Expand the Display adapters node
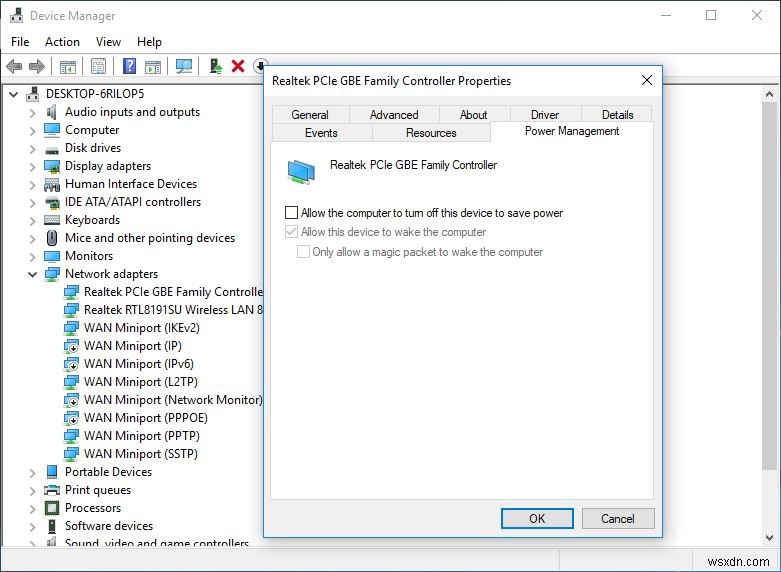Viewport: 781px width, 572px height. tap(32, 167)
